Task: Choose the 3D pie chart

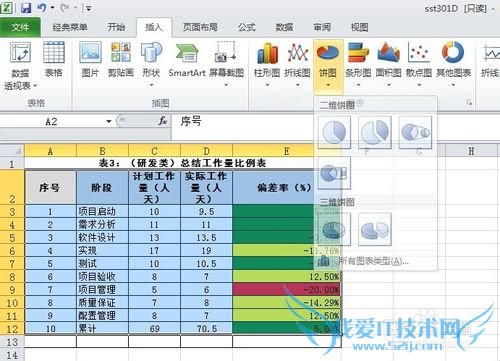Action: coord(334,230)
